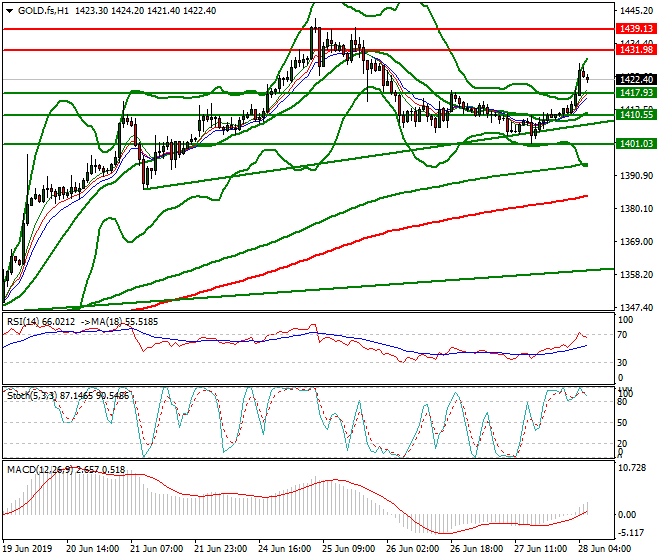The image size is (660, 560).
Task: Click the Stochastic 80 level scale value
Action: pyautogui.click(x=623, y=402)
